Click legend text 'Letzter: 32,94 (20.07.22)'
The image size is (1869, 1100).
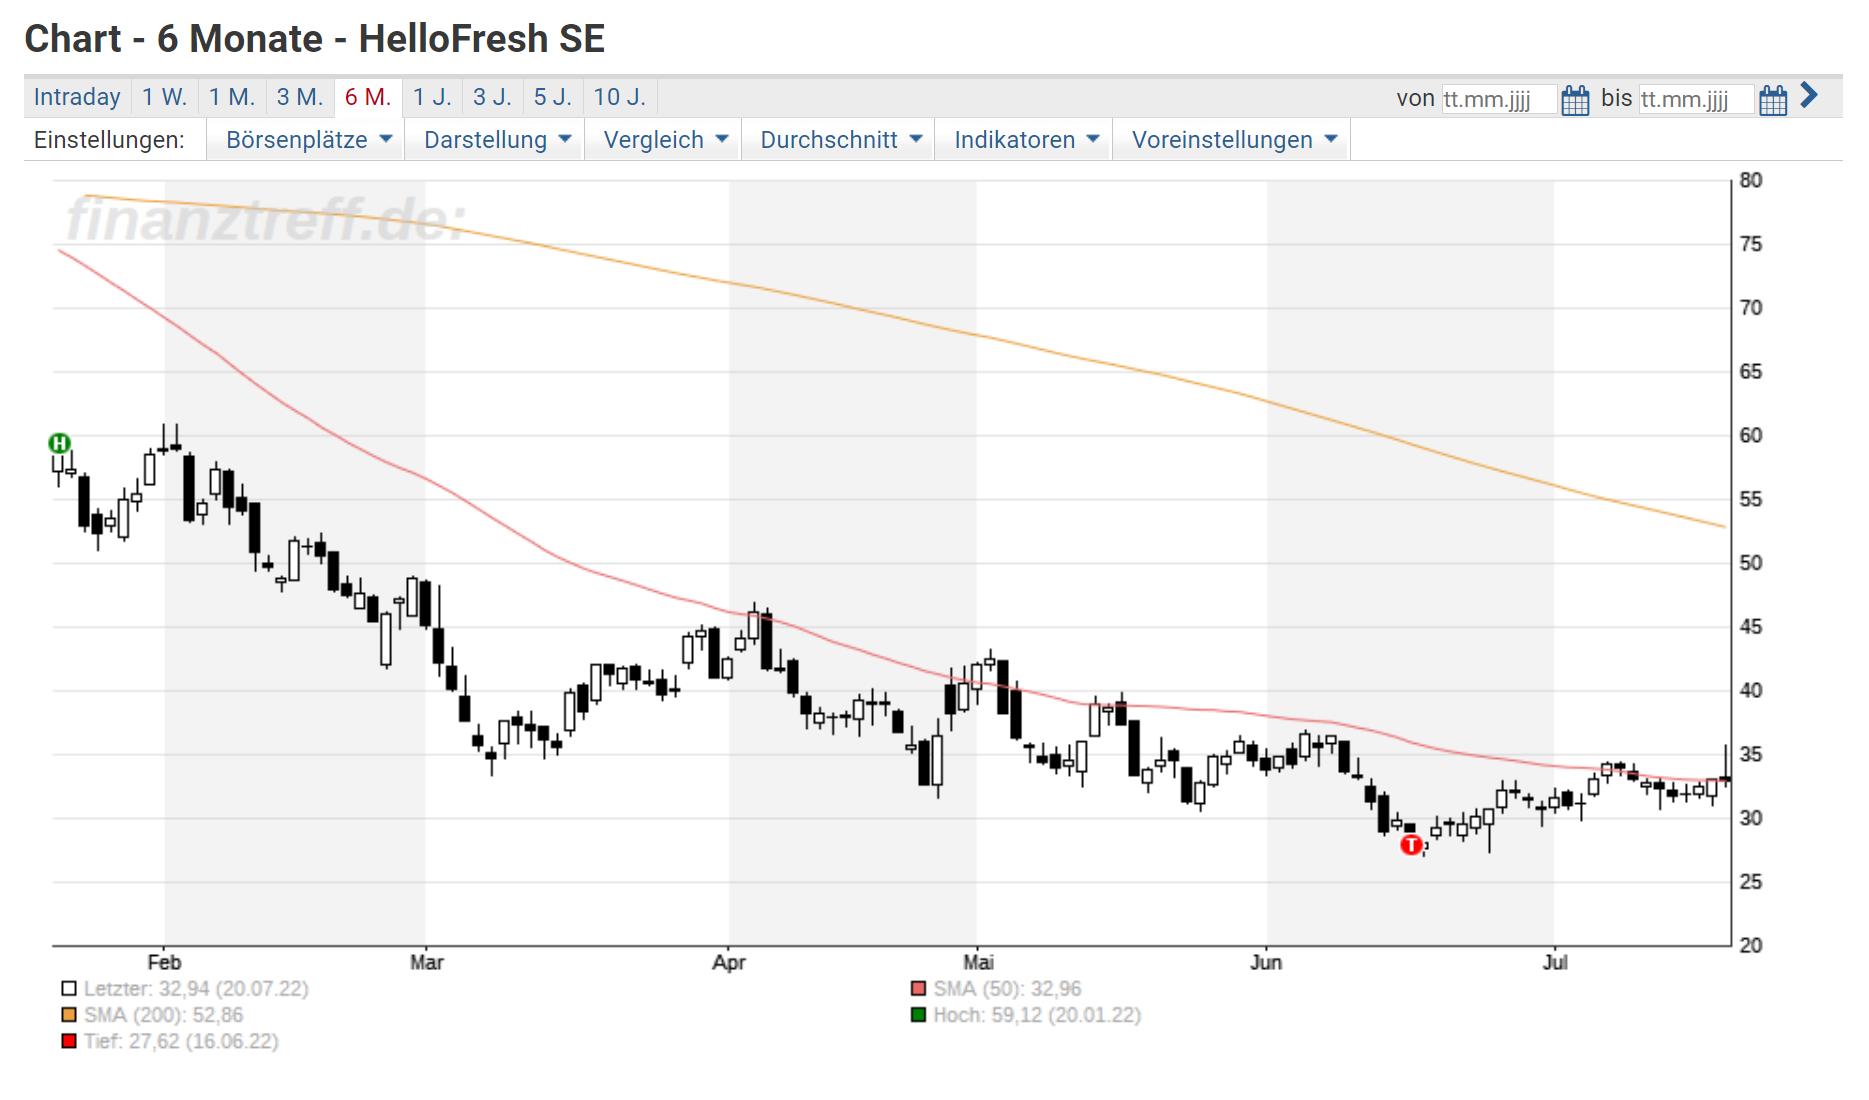[196, 989]
